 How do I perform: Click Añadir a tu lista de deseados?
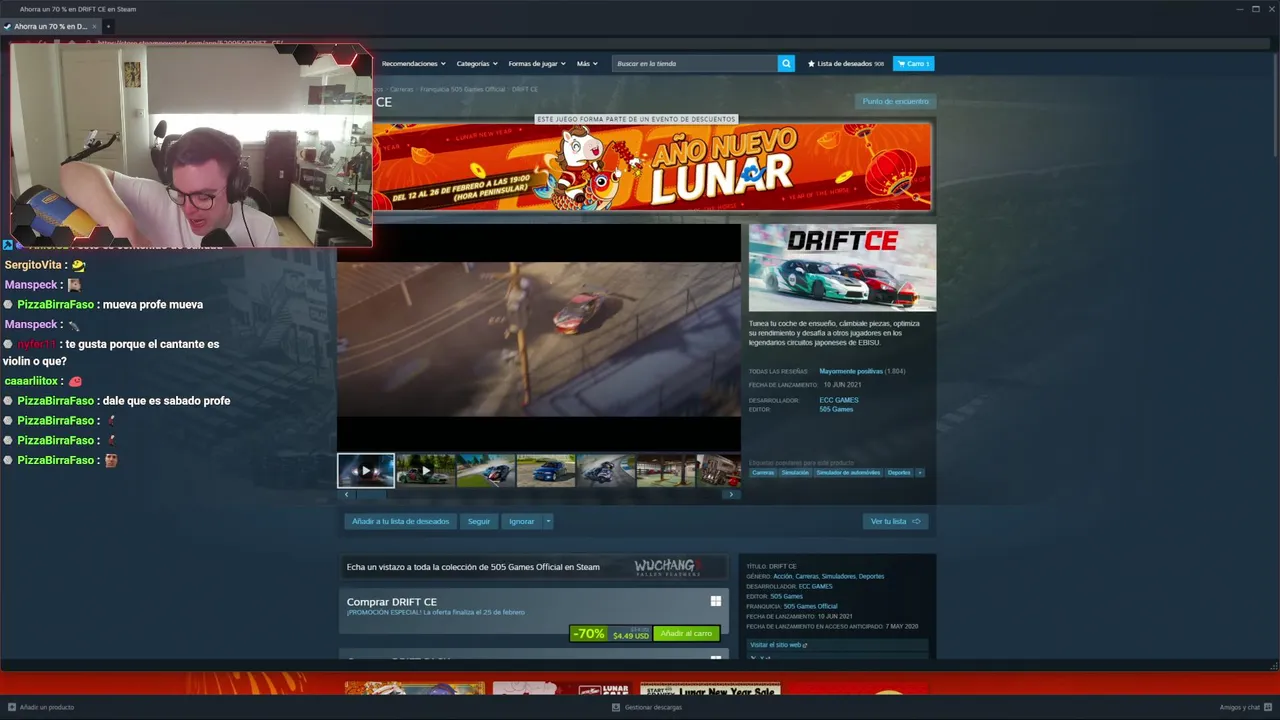[400, 521]
